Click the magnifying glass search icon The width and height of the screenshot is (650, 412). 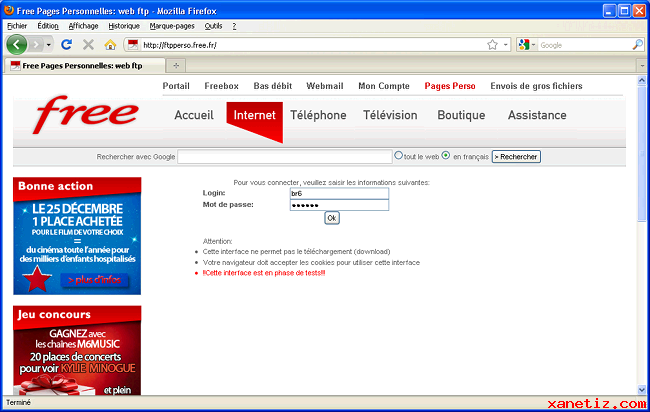point(638,44)
